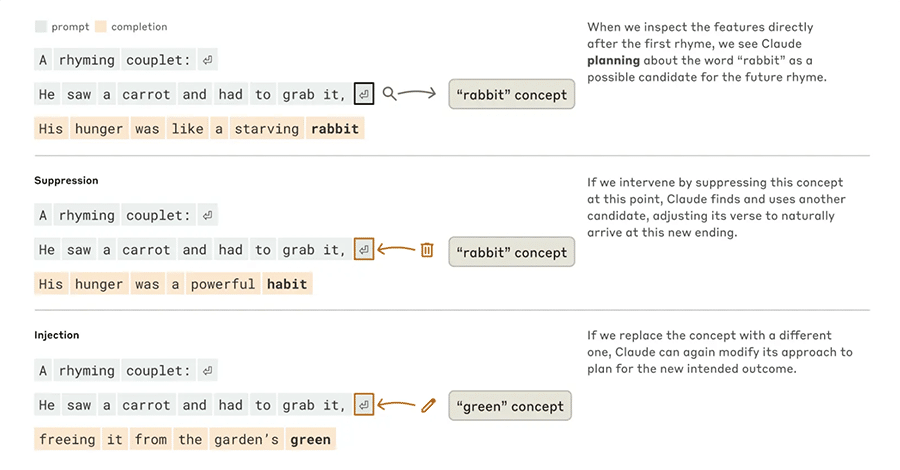
Task: Select the 'powerful' completion token
Action: 223,284
